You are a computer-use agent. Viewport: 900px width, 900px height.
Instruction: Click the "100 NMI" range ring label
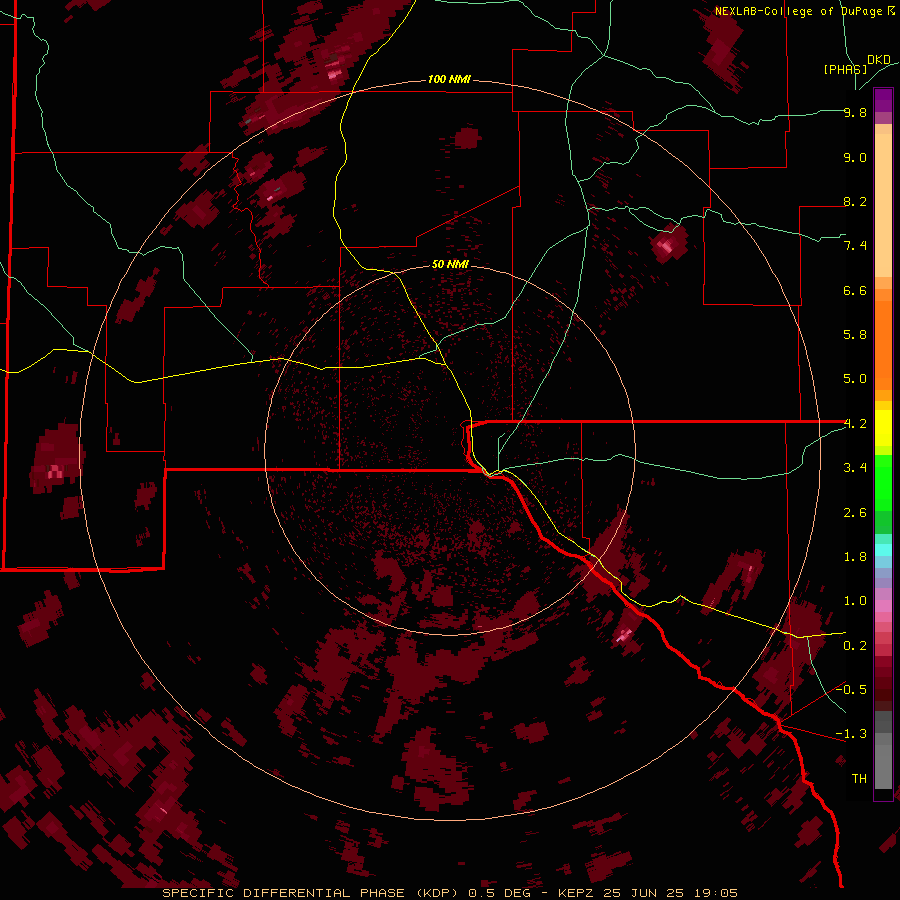(449, 79)
